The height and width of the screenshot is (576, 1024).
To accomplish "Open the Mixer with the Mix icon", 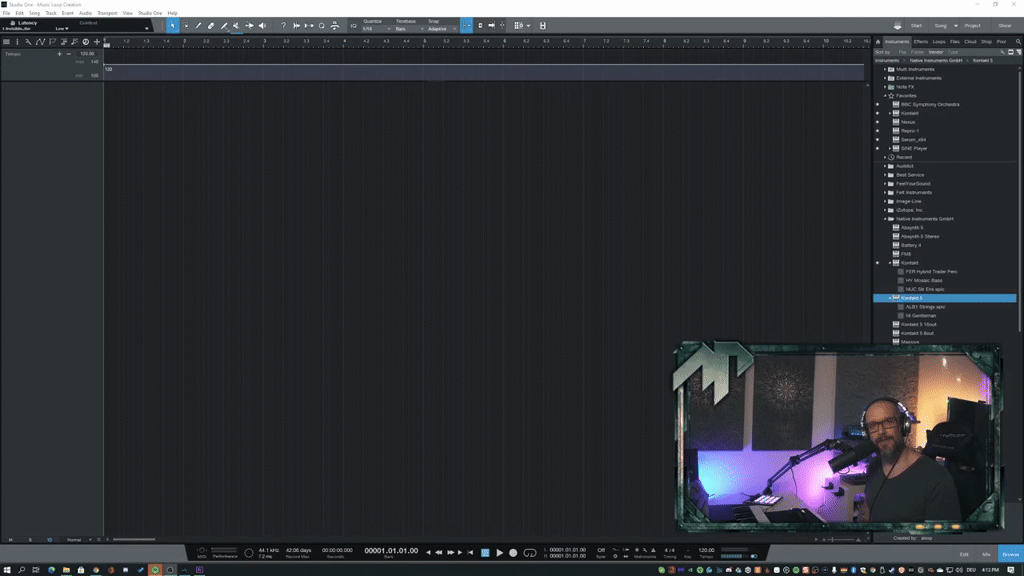I will pyautogui.click(x=987, y=553).
